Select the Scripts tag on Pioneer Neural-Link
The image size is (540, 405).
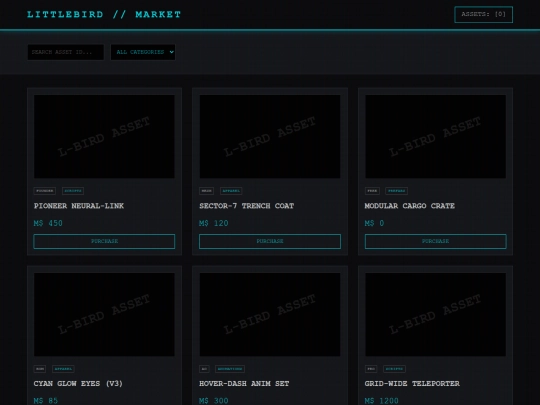[73, 191]
